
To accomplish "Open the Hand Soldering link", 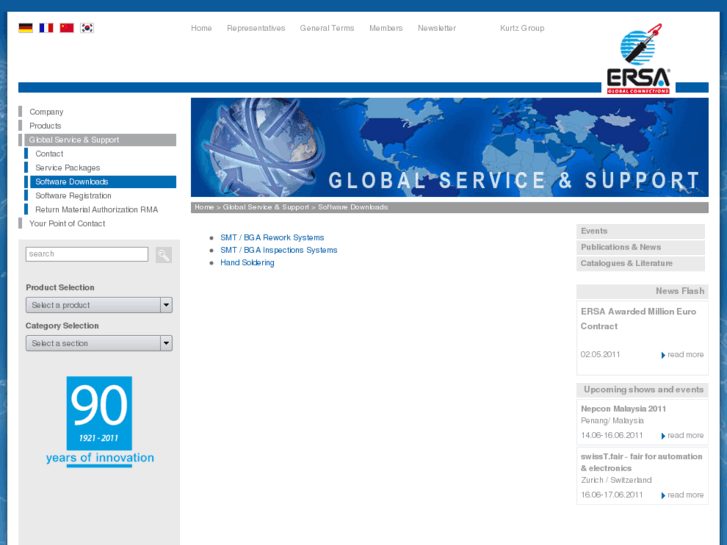I will pyautogui.click(x=247, y=263).
